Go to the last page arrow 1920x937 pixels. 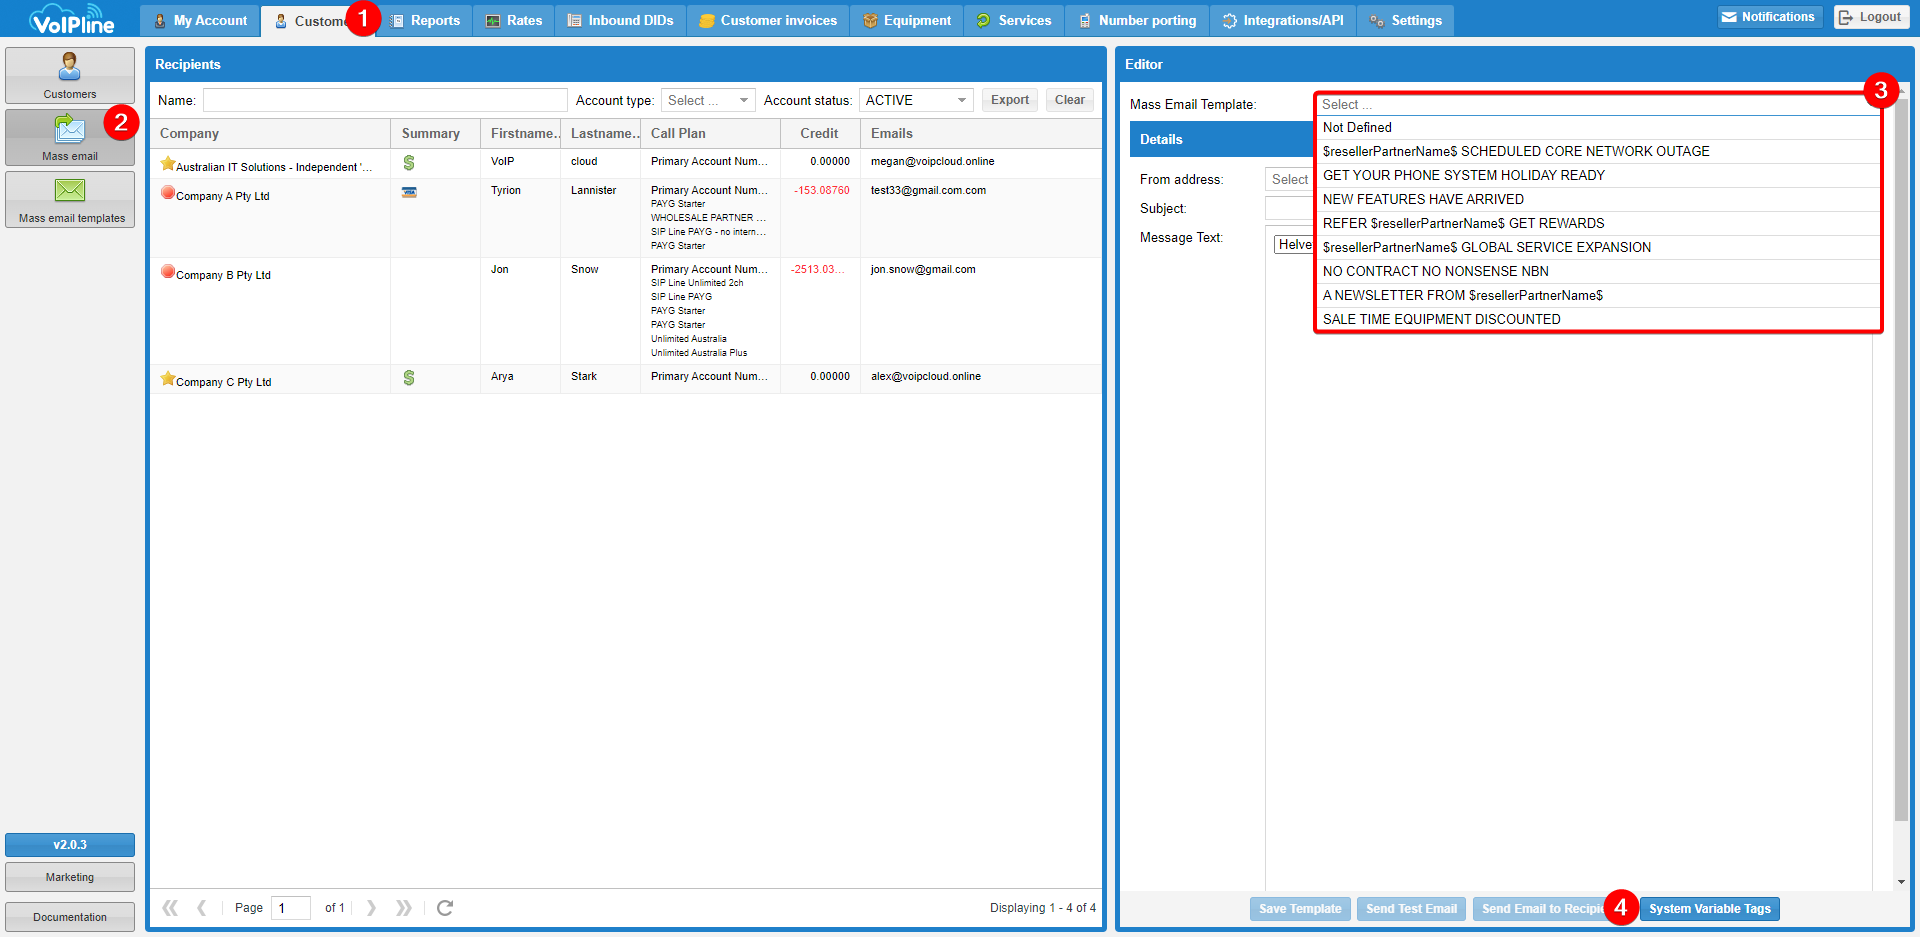(403, 908)
